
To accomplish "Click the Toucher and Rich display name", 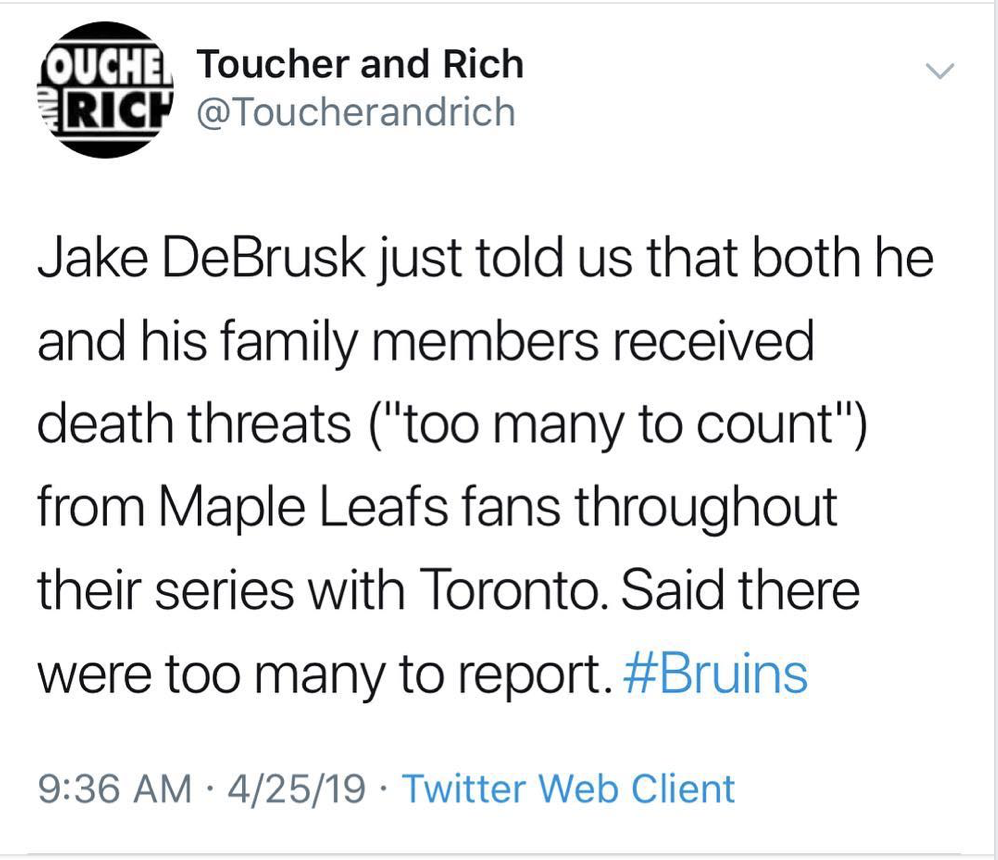I will pos(360,65).
